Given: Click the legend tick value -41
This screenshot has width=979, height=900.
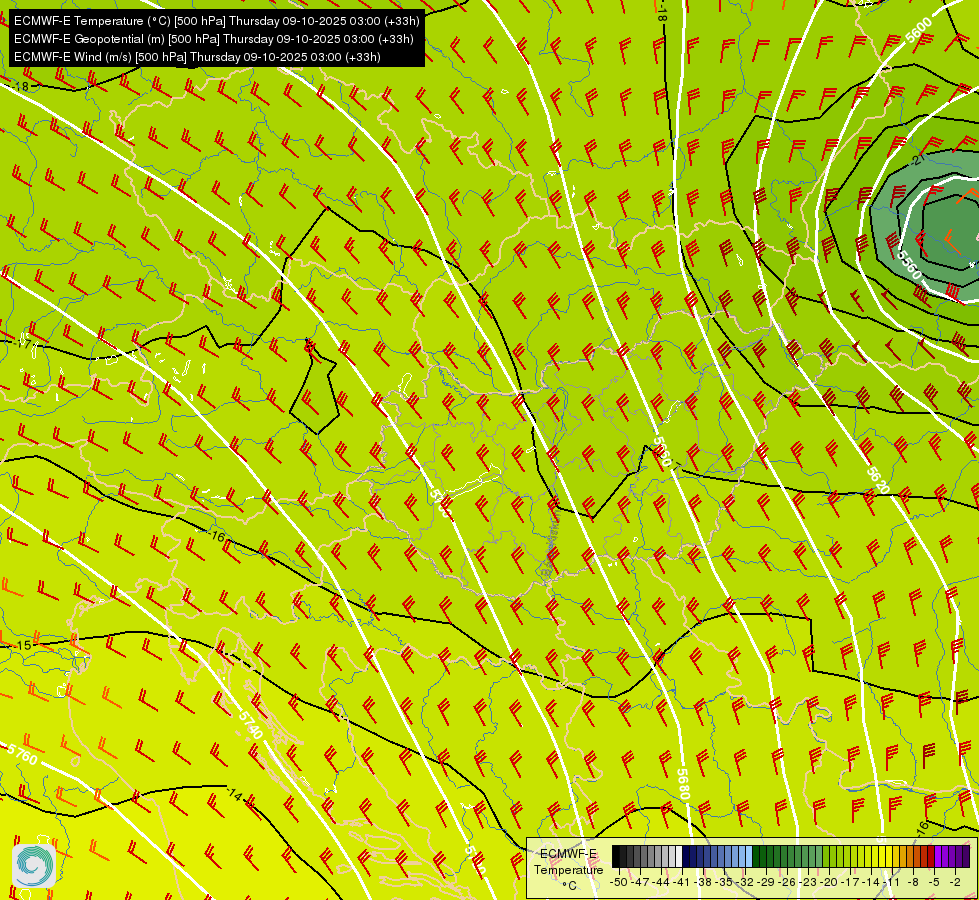Looking at the screenshot, I should [x=682, y=882].
